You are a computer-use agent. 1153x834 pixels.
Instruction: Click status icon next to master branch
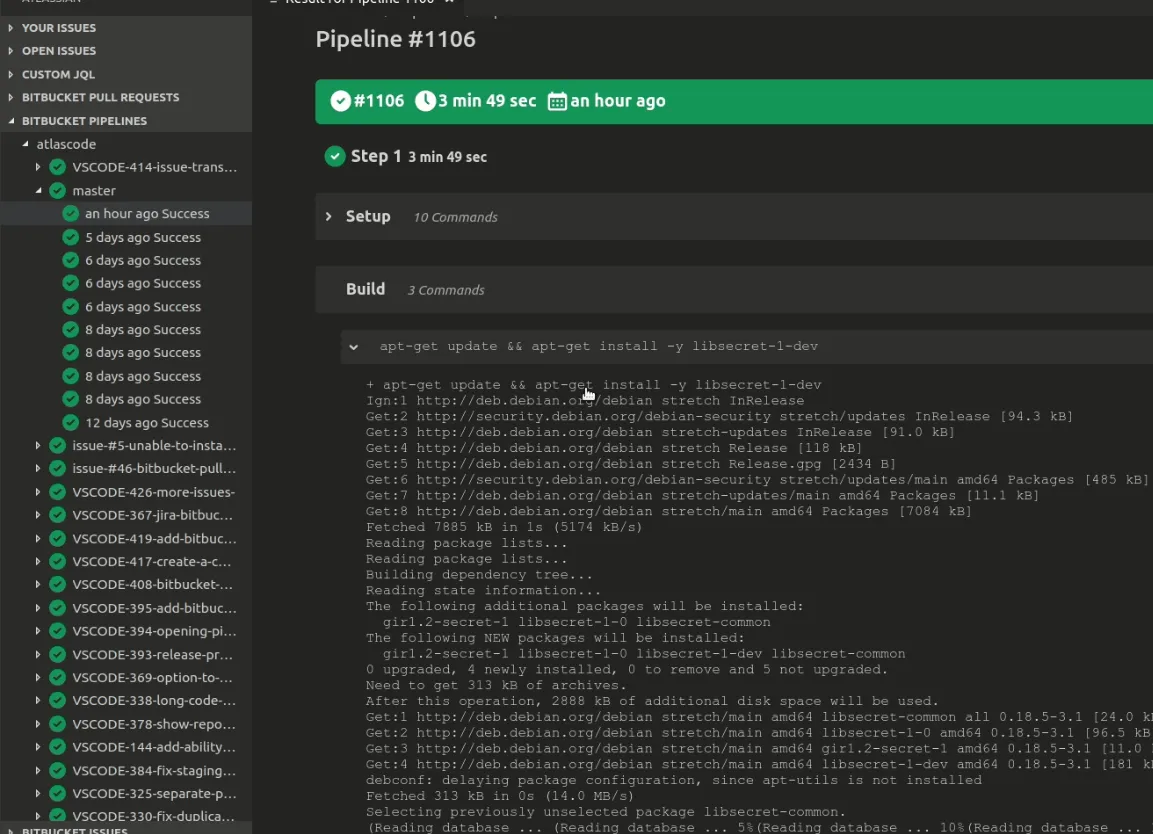pyautogui.click(x=57, y=190)
